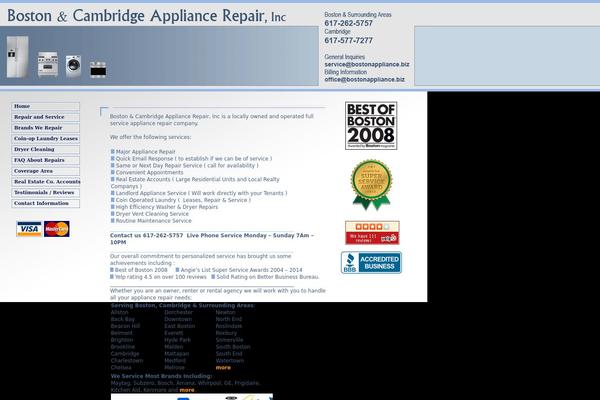600x400 pixels.
Task: Open Real Estate Co. Accounts
Action: 46,181
